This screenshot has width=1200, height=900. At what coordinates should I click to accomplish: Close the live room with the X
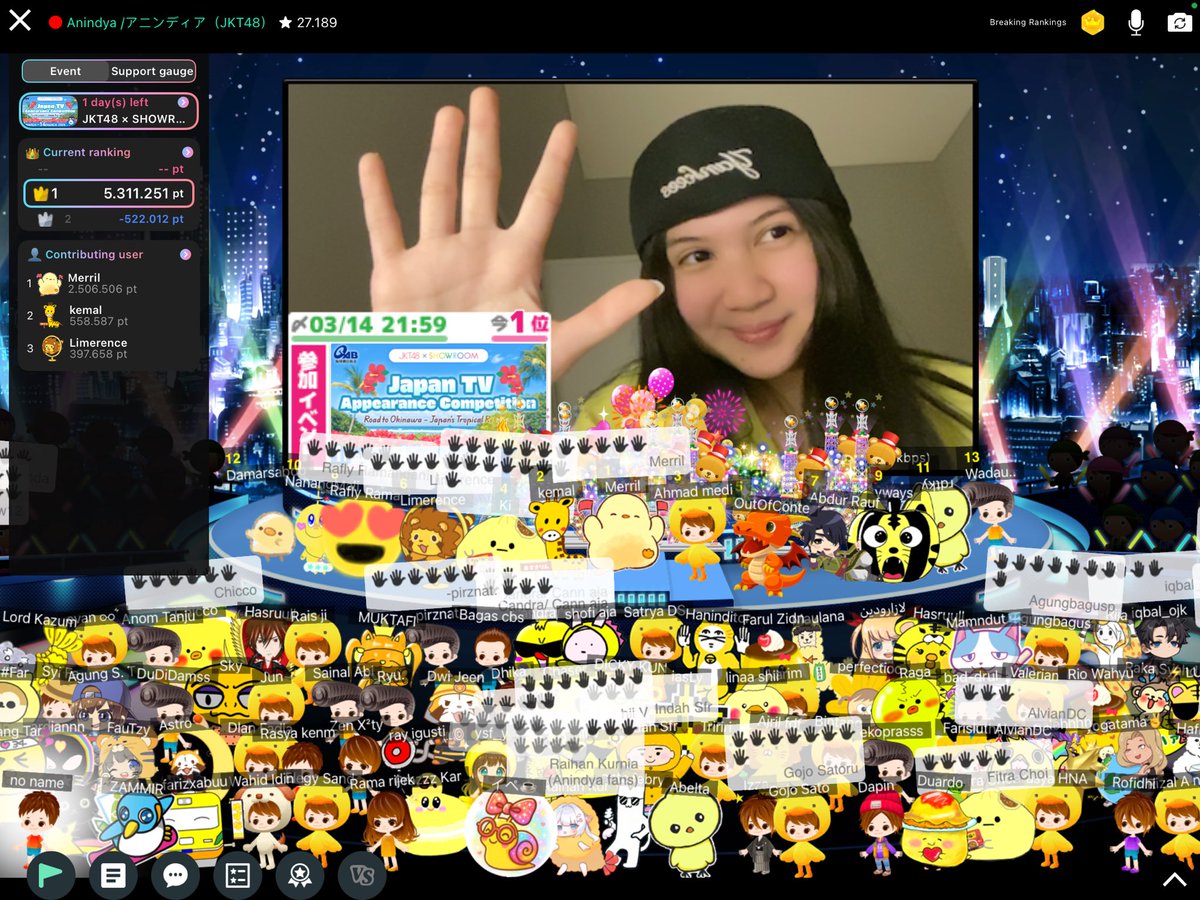click(20, 21)
